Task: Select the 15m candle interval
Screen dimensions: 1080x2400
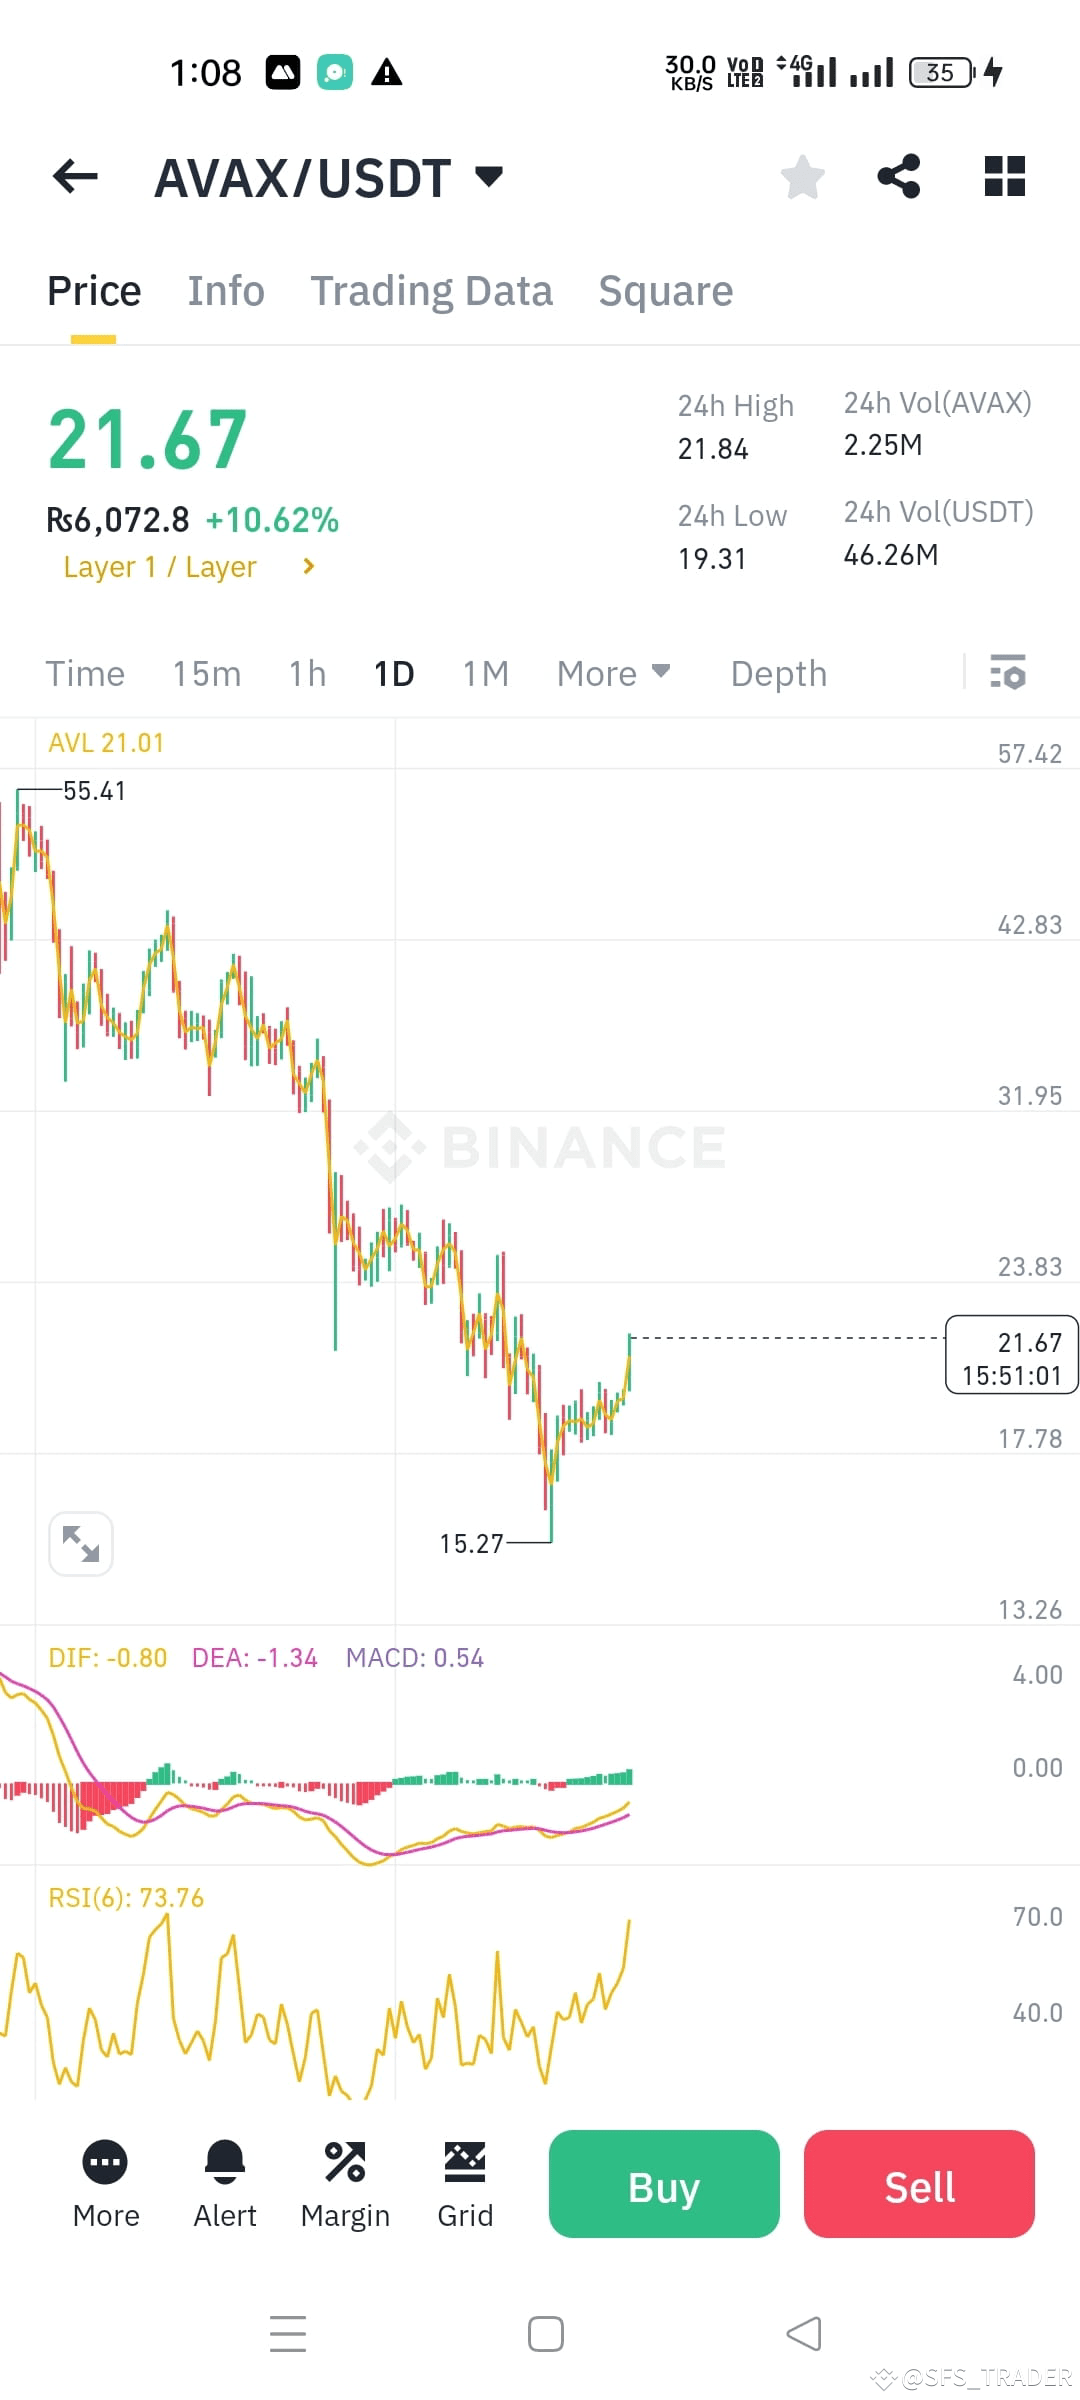Action: (x=206, y=673)
